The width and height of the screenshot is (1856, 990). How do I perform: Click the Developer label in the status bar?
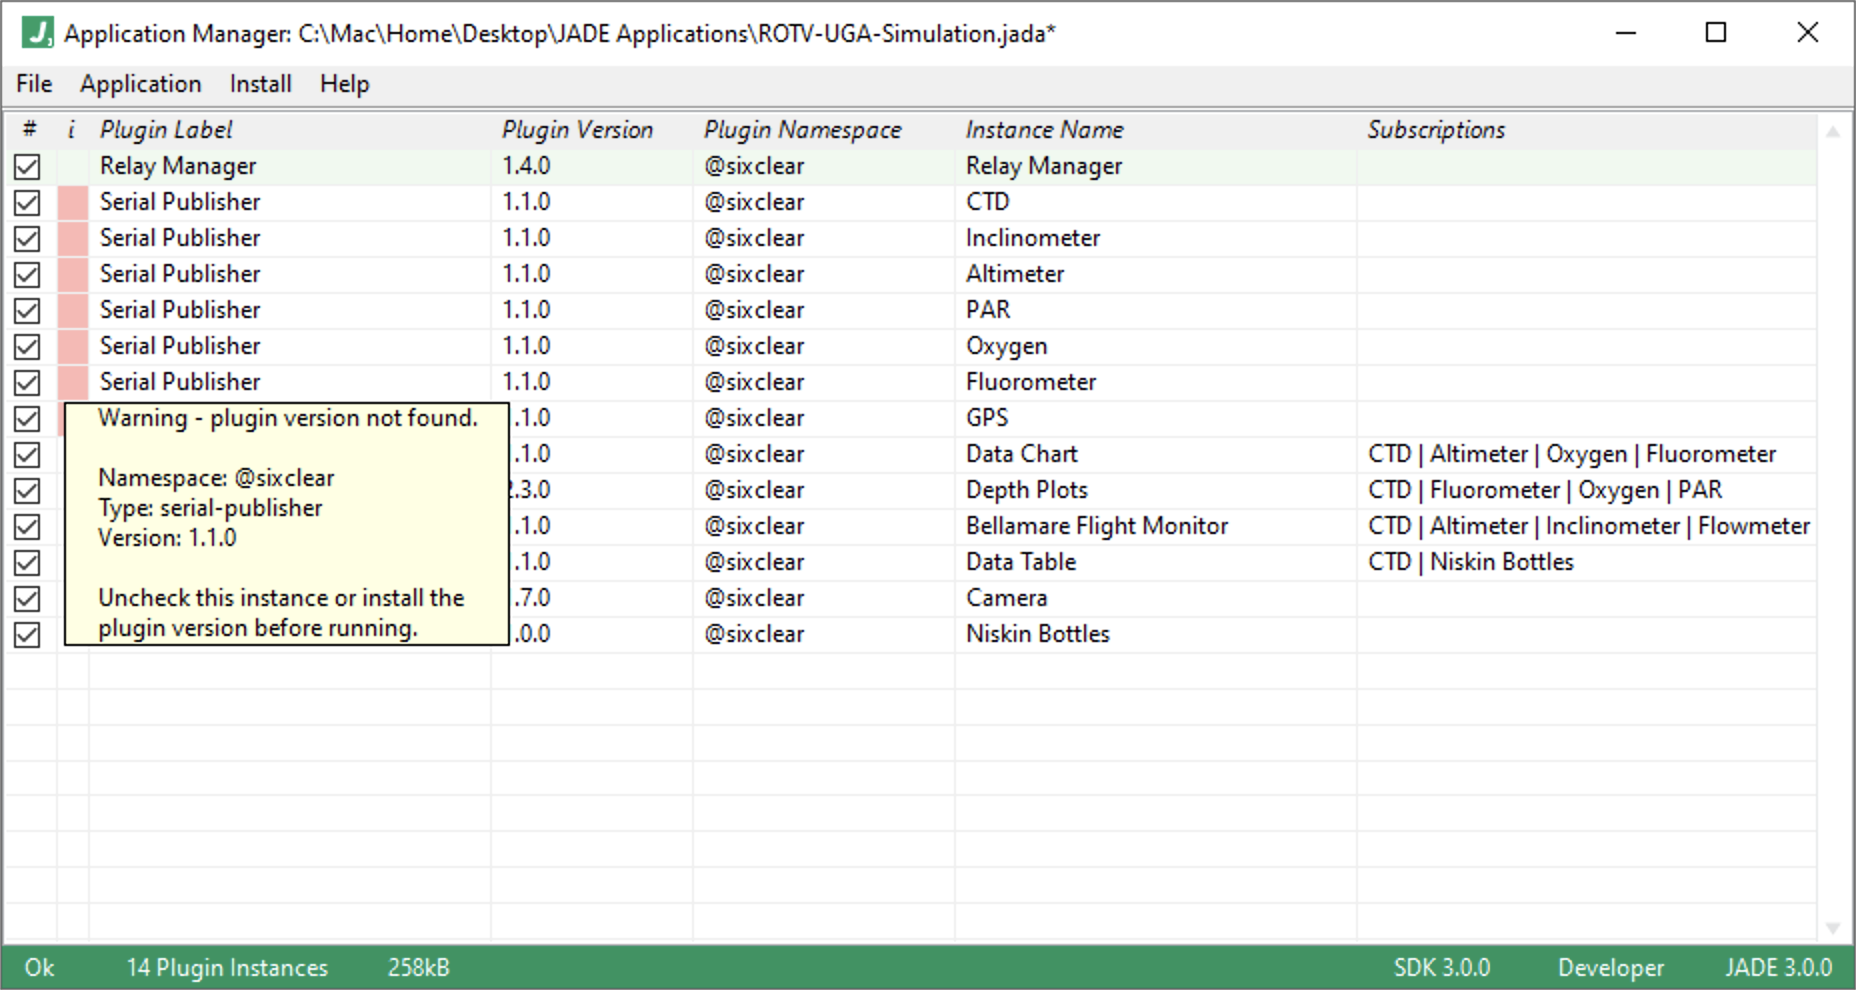[1610, 967]
